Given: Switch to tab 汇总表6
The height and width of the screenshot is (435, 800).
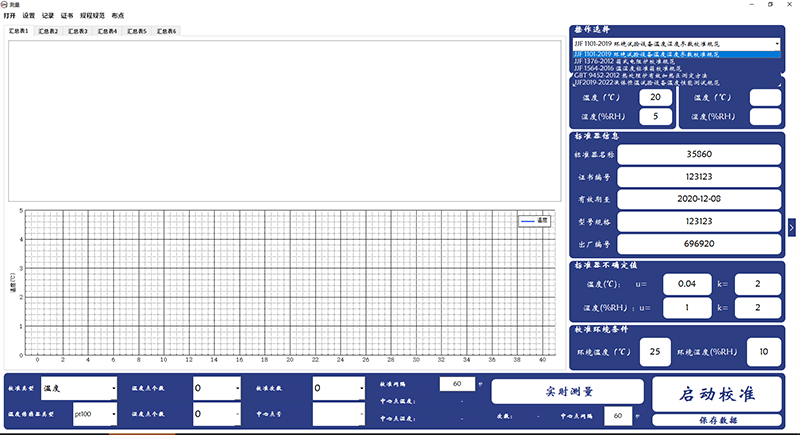Looking at the screenshot, I should (166, 31).
